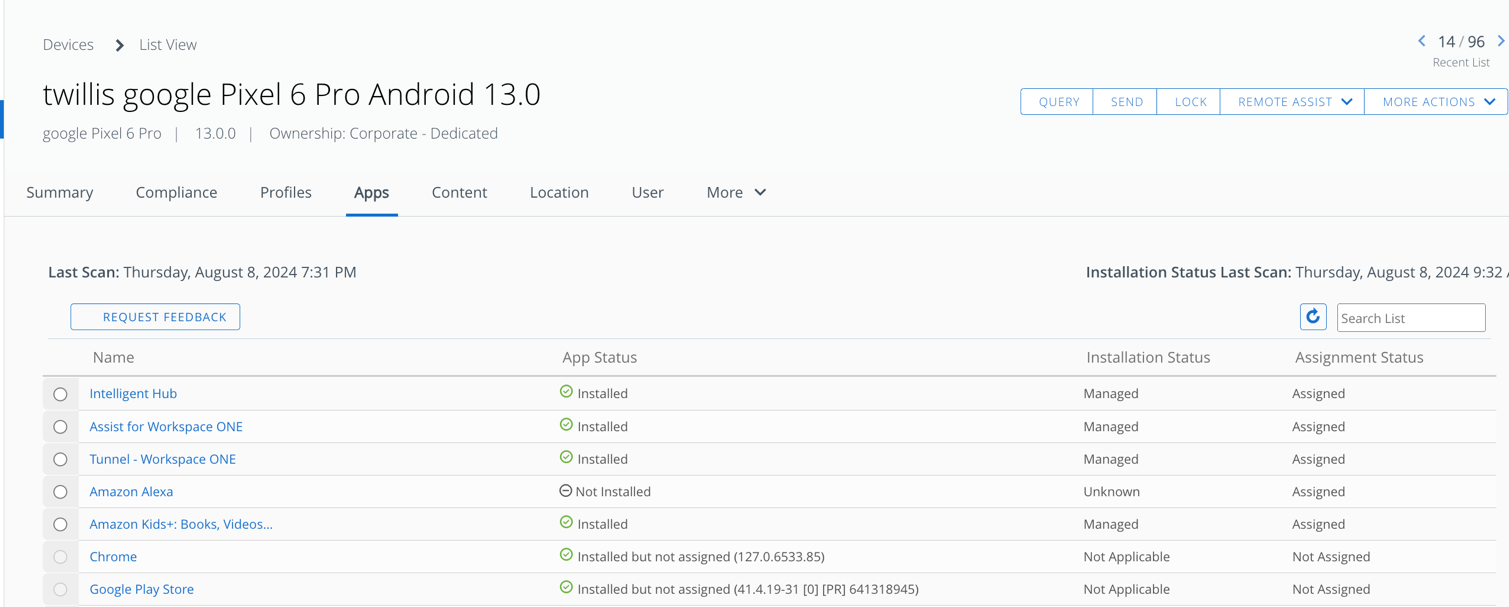Go to next device using right arrow

point(1500,42)
